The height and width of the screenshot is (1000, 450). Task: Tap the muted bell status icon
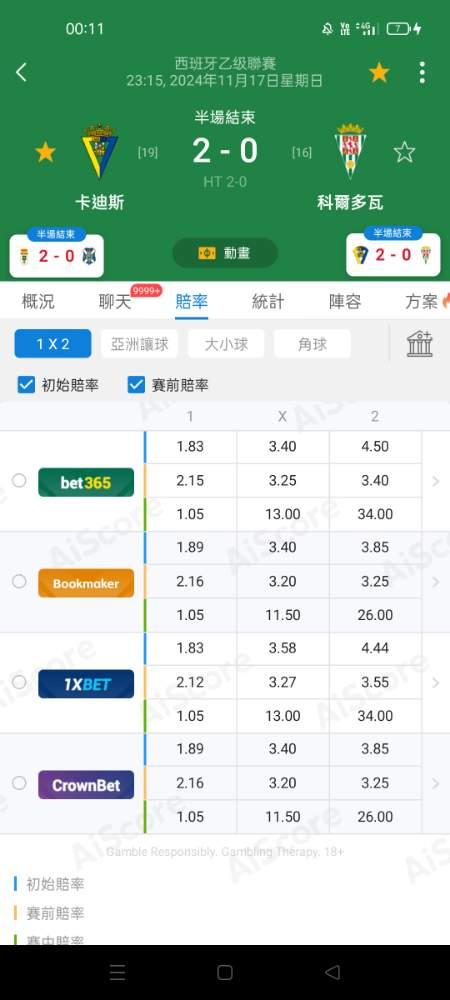point(328,28)
